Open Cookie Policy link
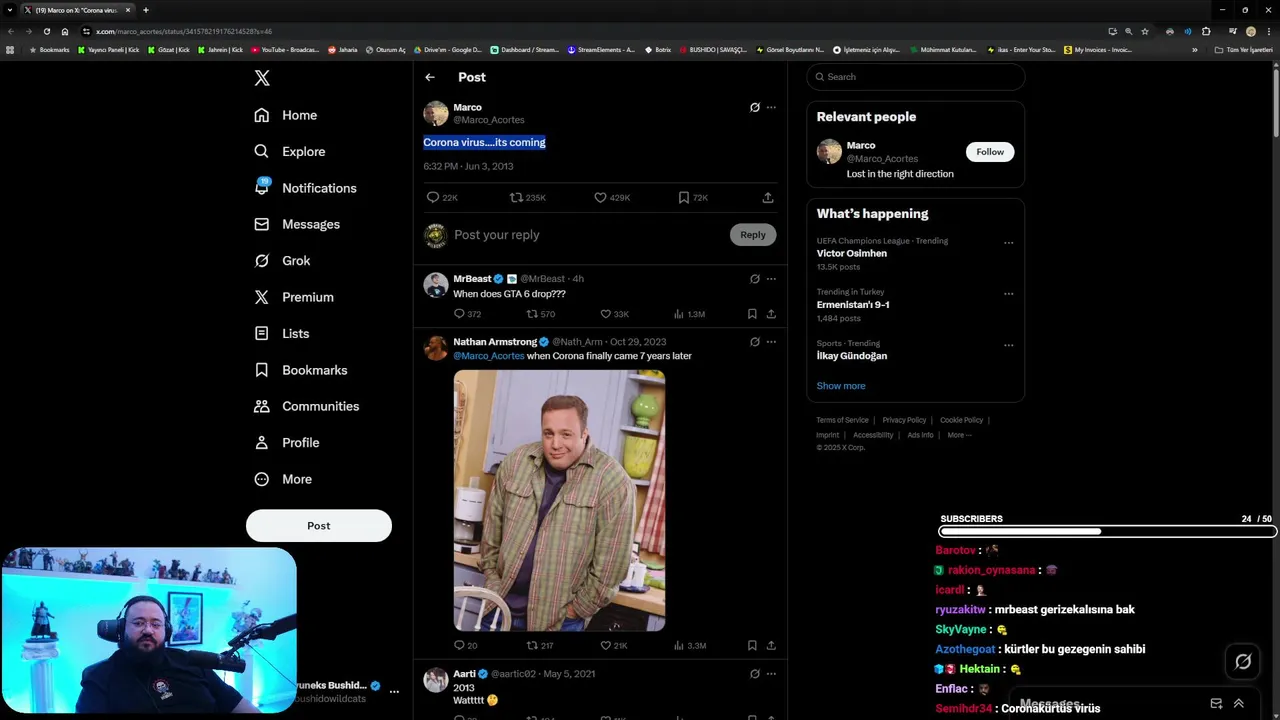Screen dimensions: 1280x720 pos(961,420)
